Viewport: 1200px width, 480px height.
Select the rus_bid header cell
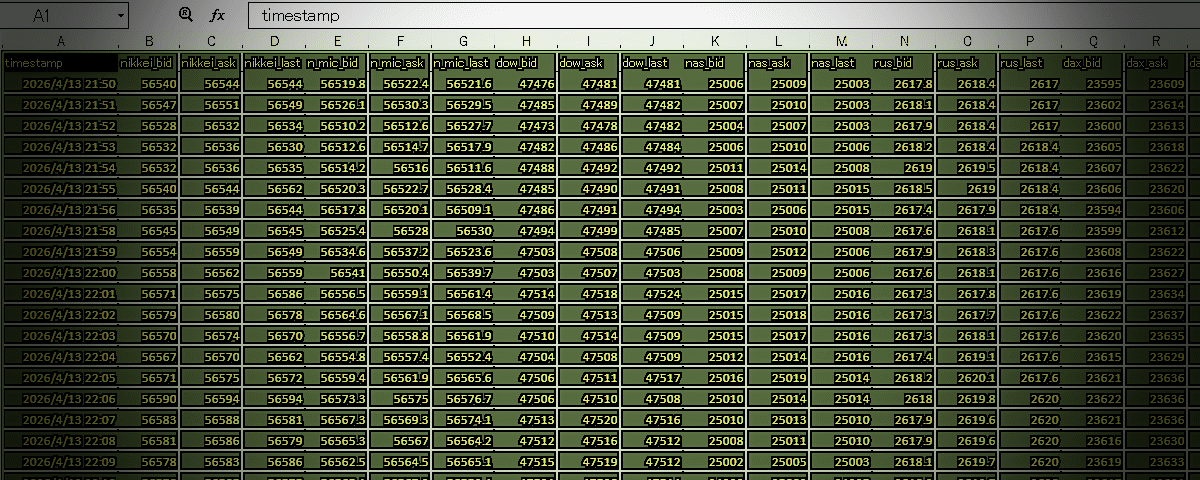(903, 63)
